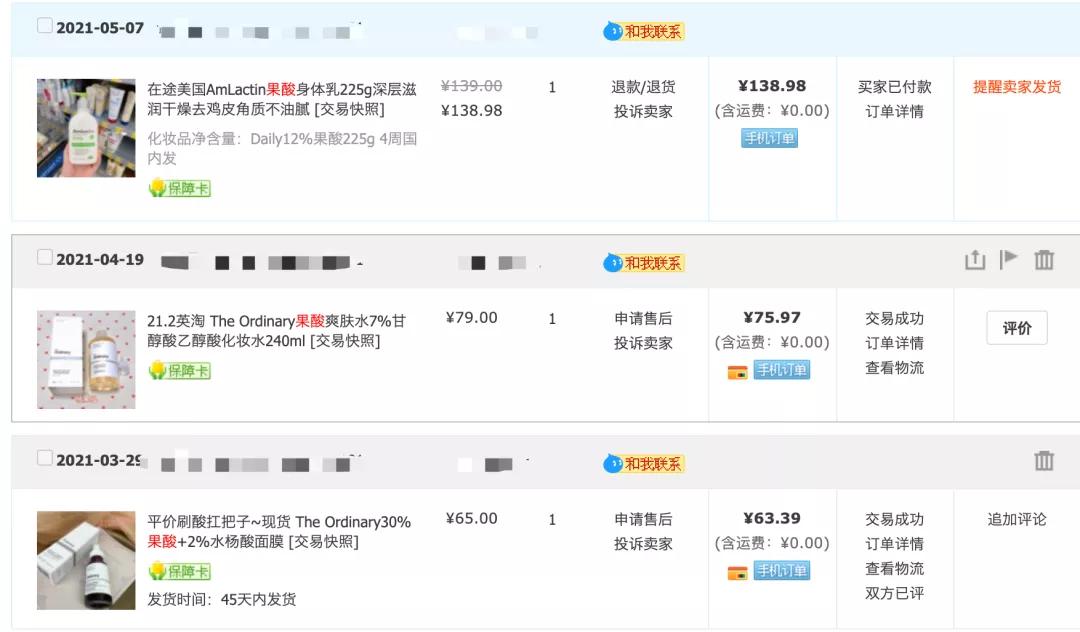Click credit card icon on ¥75.97 order
Screen dimensions: 1080x632
click(x=737, y=372)
